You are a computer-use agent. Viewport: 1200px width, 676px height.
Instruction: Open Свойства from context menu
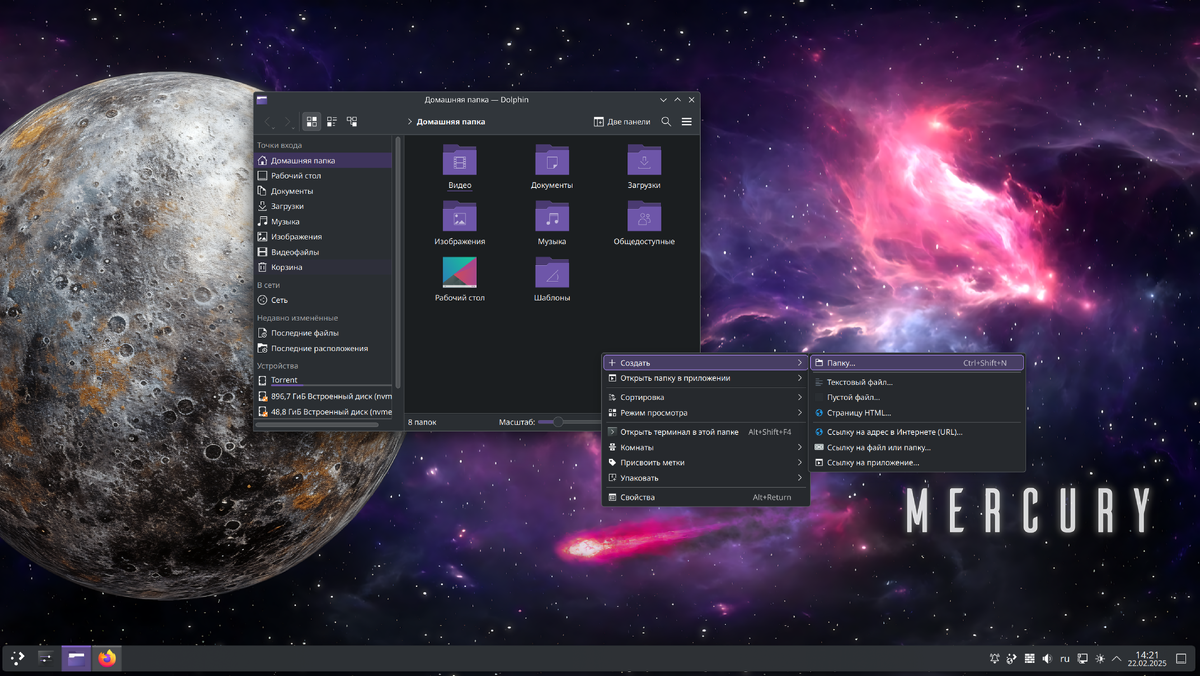[705, 497]
